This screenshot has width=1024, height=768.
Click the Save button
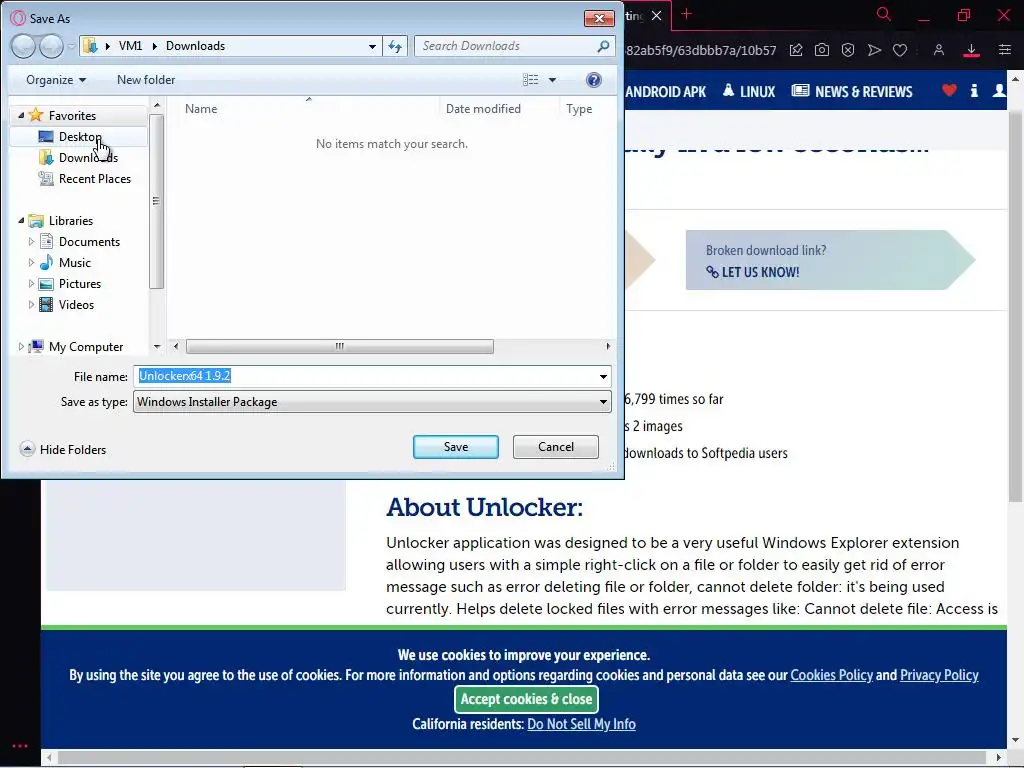456,447
